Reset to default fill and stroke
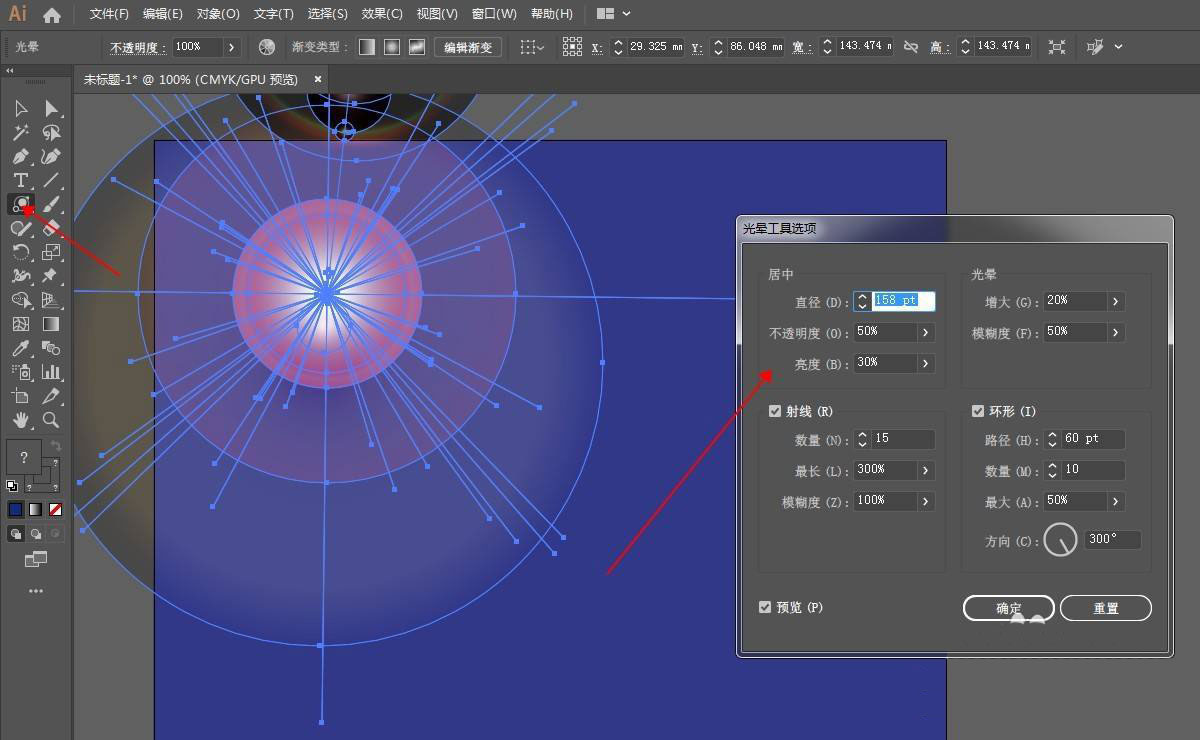This screenshot has height=740, width=1200. (11, 486)
